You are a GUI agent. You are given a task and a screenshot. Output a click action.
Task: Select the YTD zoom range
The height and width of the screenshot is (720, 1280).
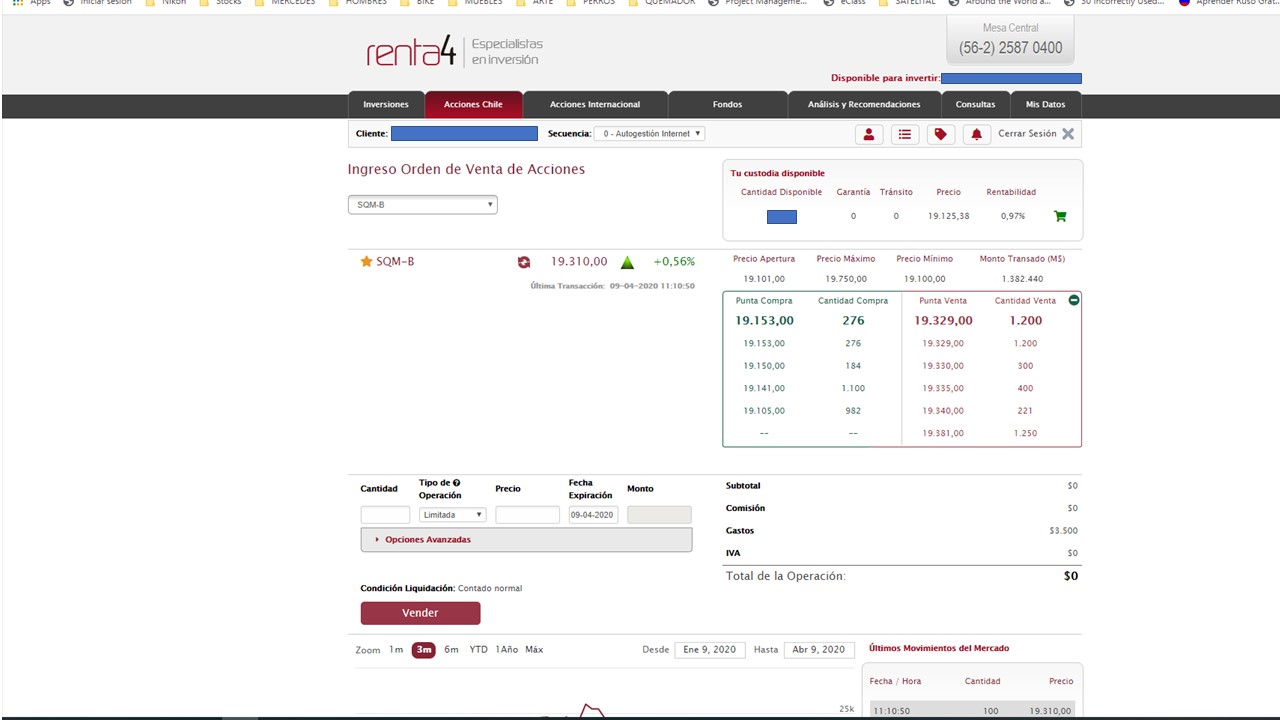point(479,650)
